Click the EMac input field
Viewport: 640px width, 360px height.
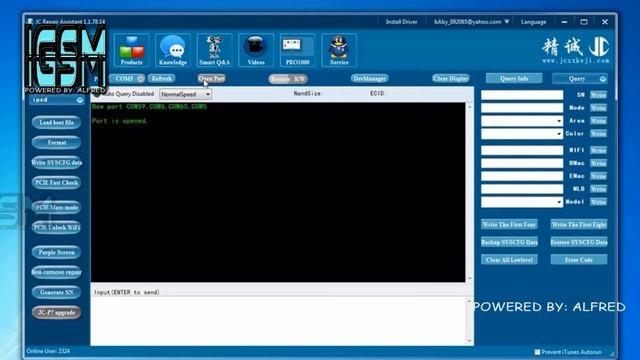click(x=522, y=176)
